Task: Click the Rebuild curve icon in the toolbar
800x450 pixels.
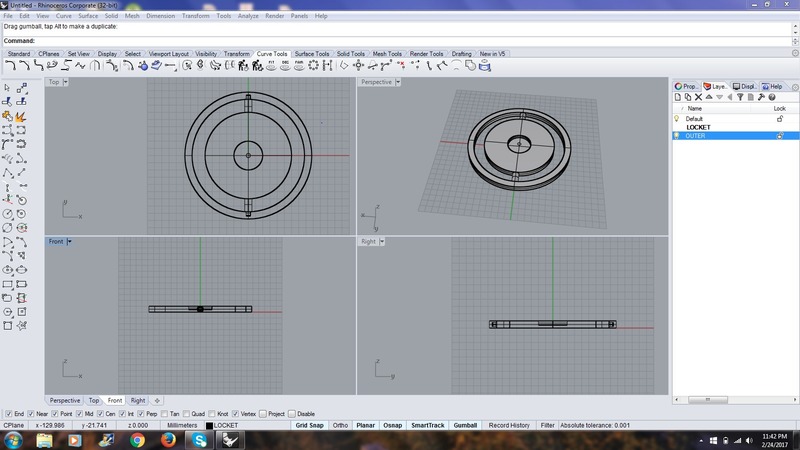Action: [x=243, y=65]
